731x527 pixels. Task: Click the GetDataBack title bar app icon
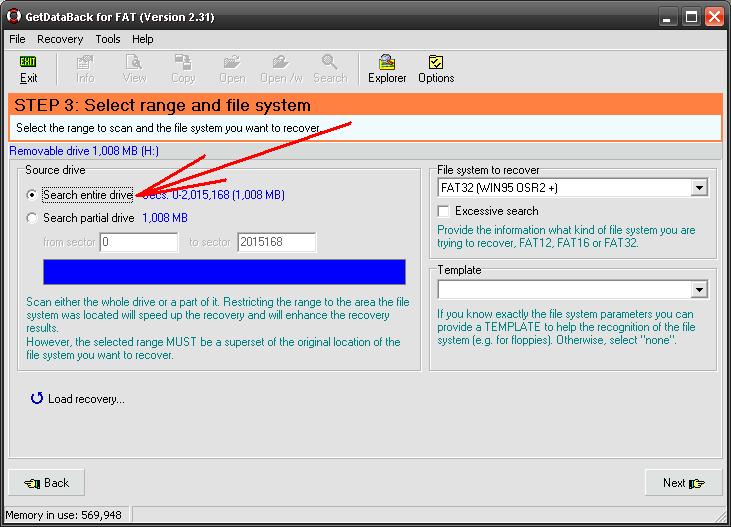(14, 16)
